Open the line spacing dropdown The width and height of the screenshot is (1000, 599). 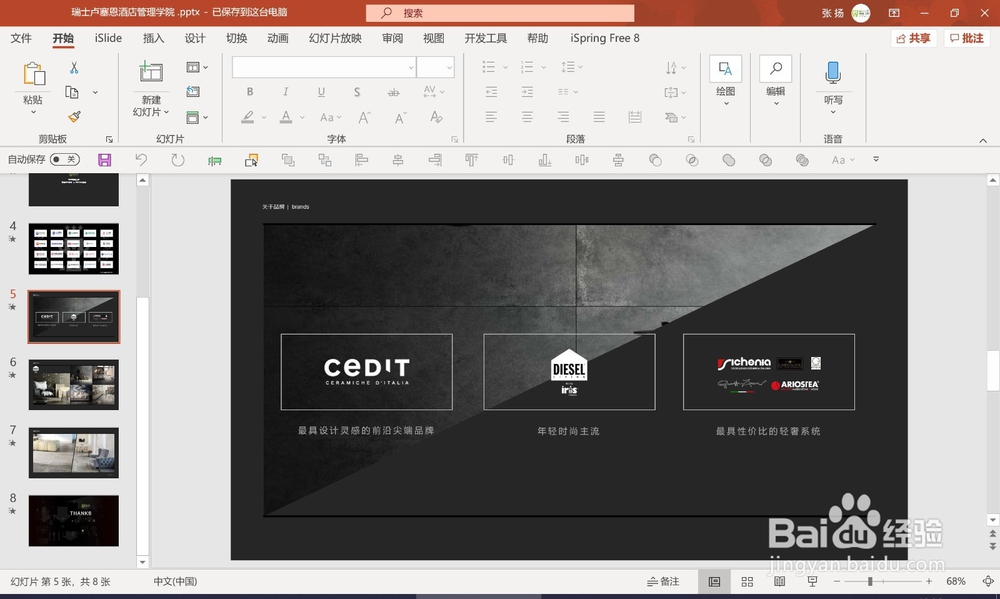[x=571, y=67]
